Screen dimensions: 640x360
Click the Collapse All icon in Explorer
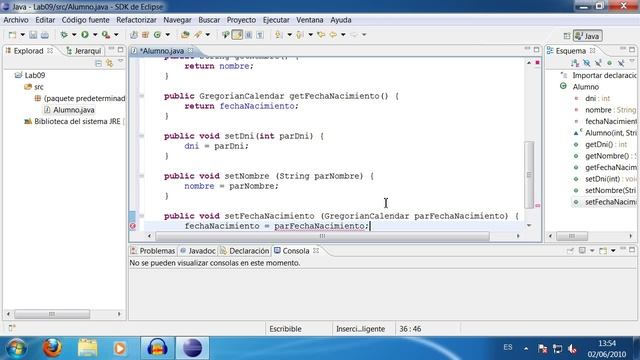[x=98, y=63]
